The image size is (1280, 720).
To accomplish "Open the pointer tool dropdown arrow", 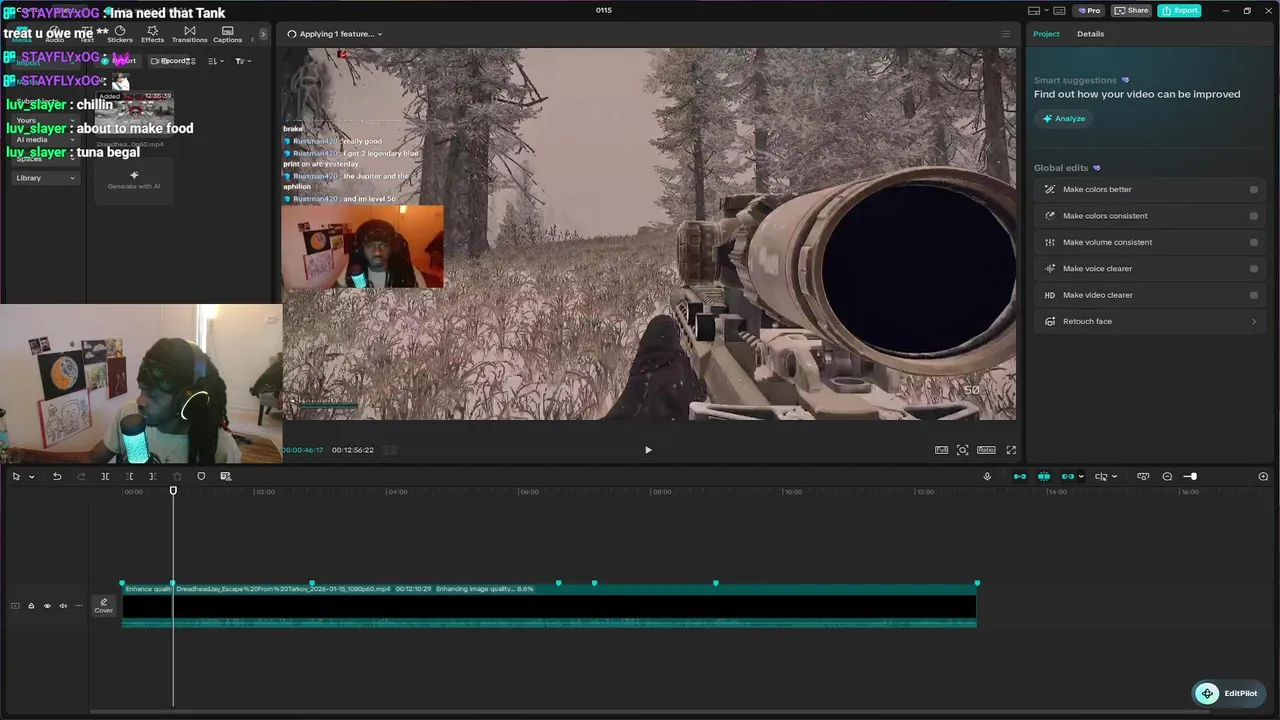I will (x=31, y=477).
